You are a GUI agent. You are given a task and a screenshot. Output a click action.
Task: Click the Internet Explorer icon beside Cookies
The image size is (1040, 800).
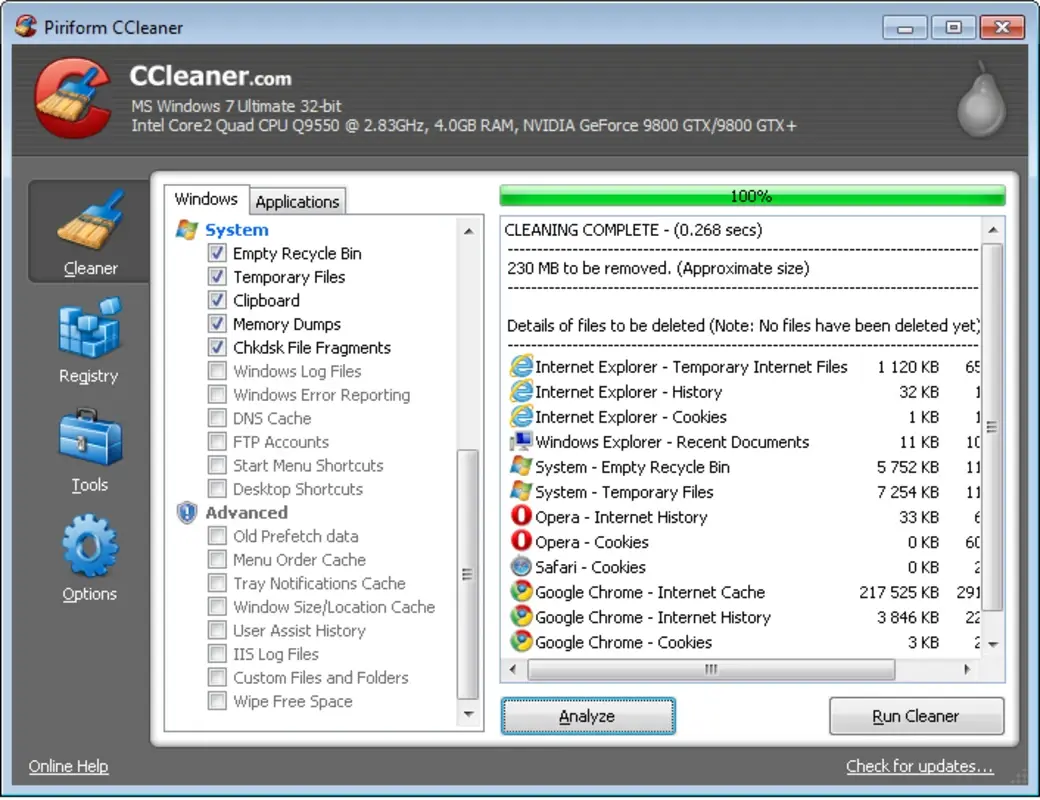point(523,417)
